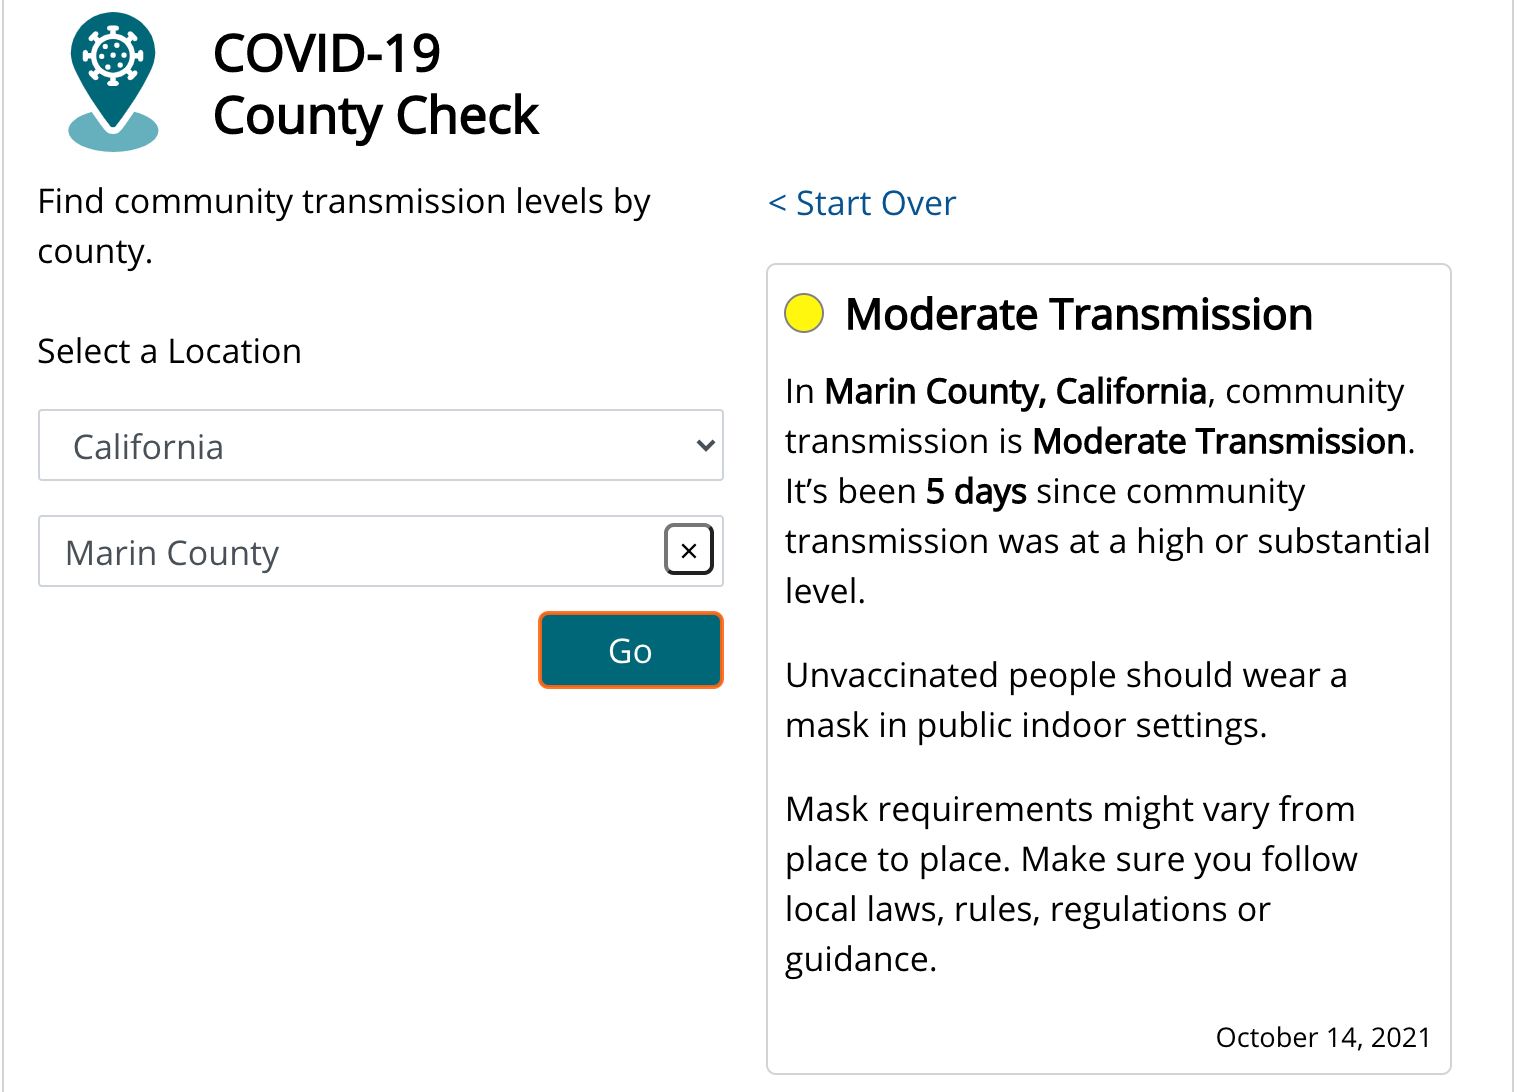
Task: Click the unvaccinated people mask guidance paragraph
Action: pos(1066,700)
